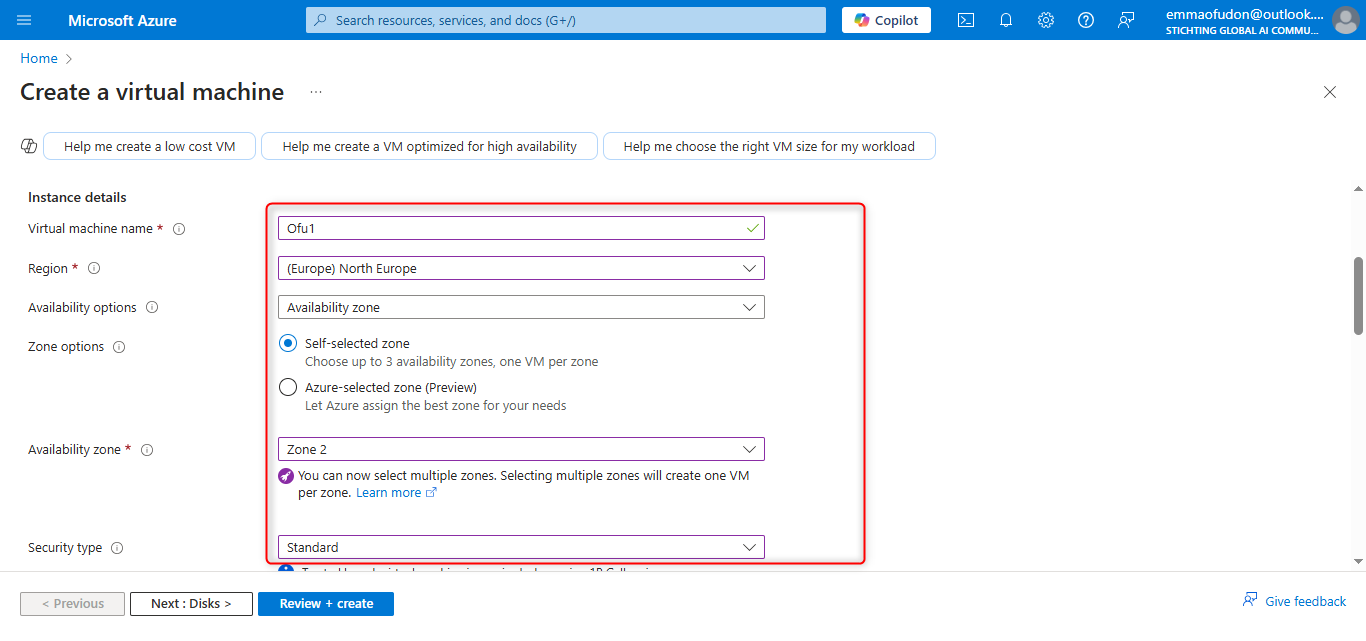Viewport: 1366px width, 641px height.
Task: Click the Virtual machine name field containing Ofu1
Action: [521, 228]
